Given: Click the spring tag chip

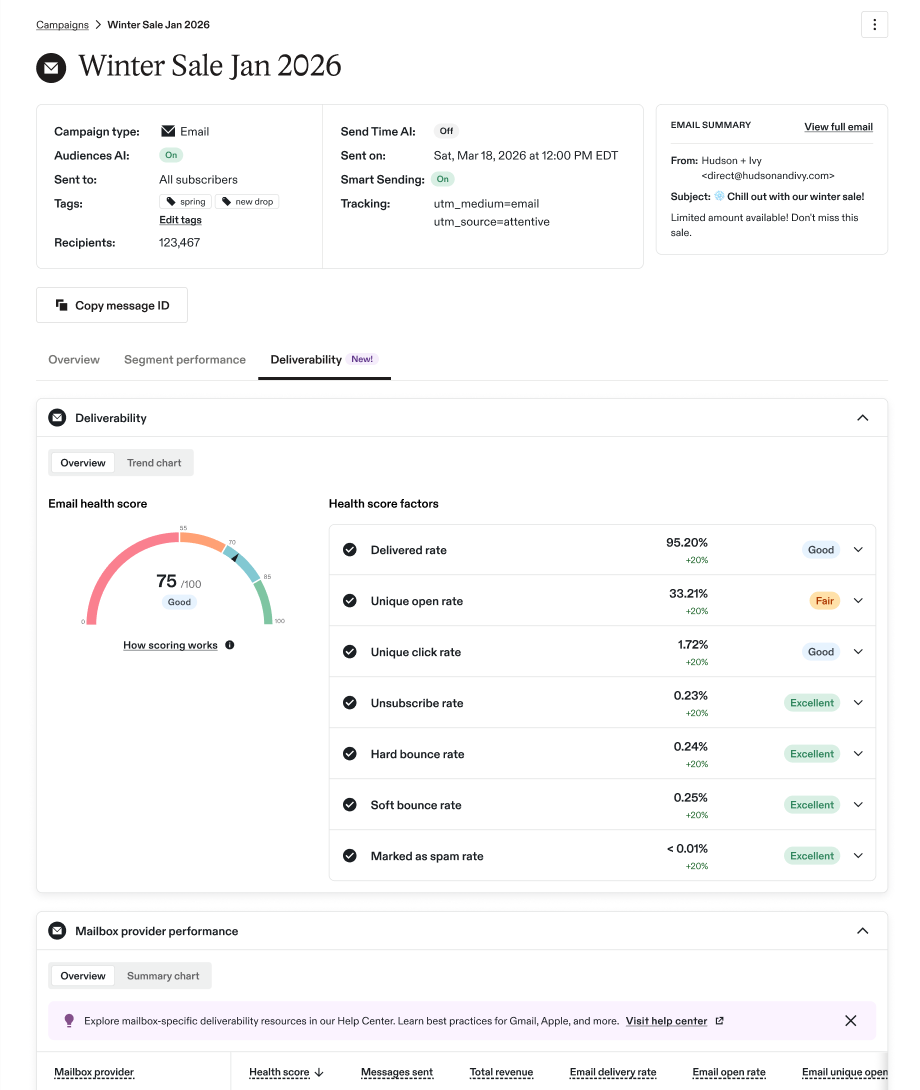Looking at the screenshot, I should tap(186, 202).
